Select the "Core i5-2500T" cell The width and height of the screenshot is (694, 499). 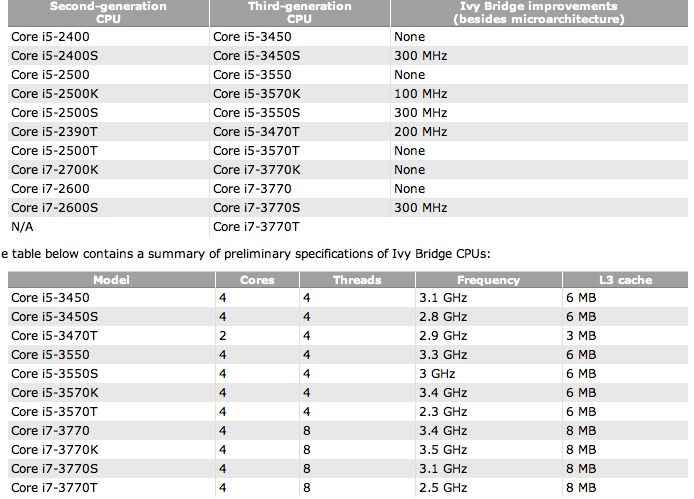pyautogui.click(x=54, y=151)
